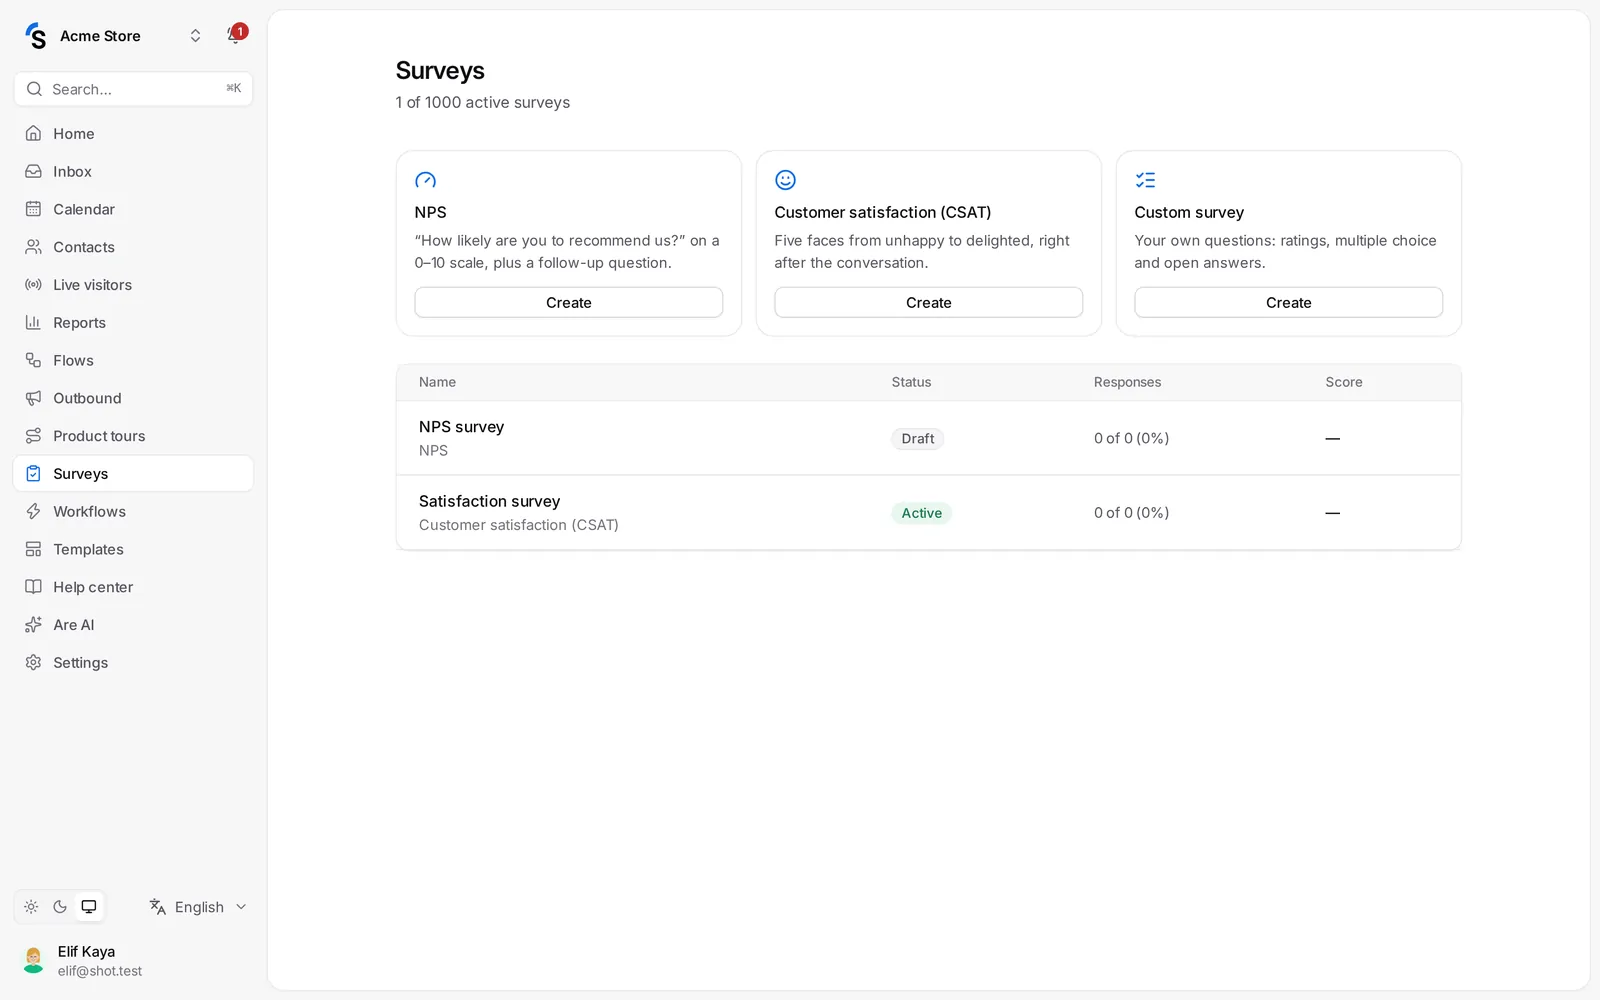
Task: Switch to light theme
Action: pos(31,907)
